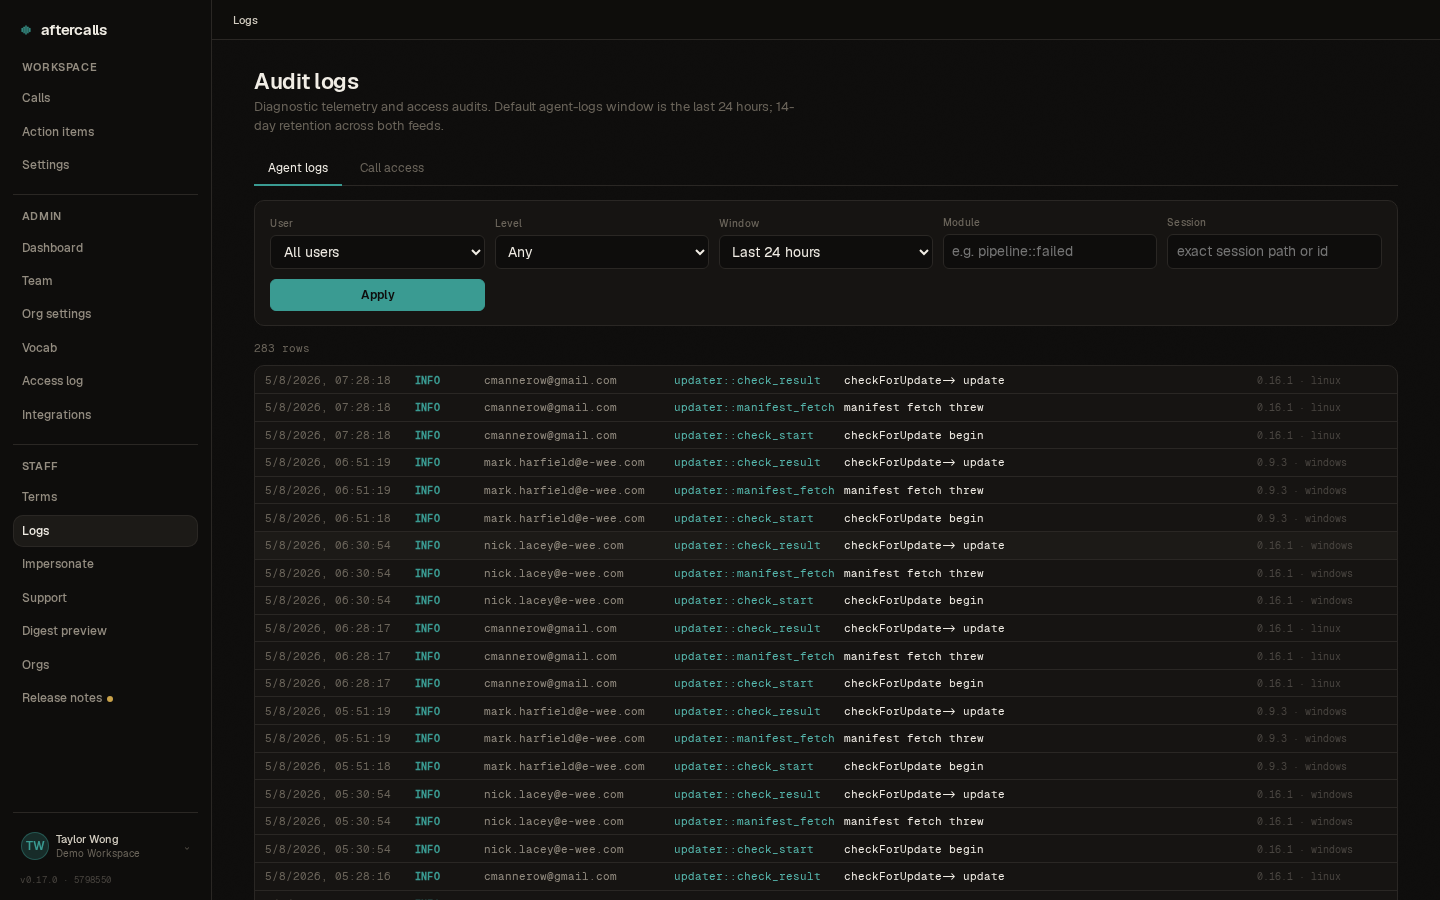Viewport: 1440px width, 900px height.
Task: Select Logs in the sidebar
Action: pos(105,531)
